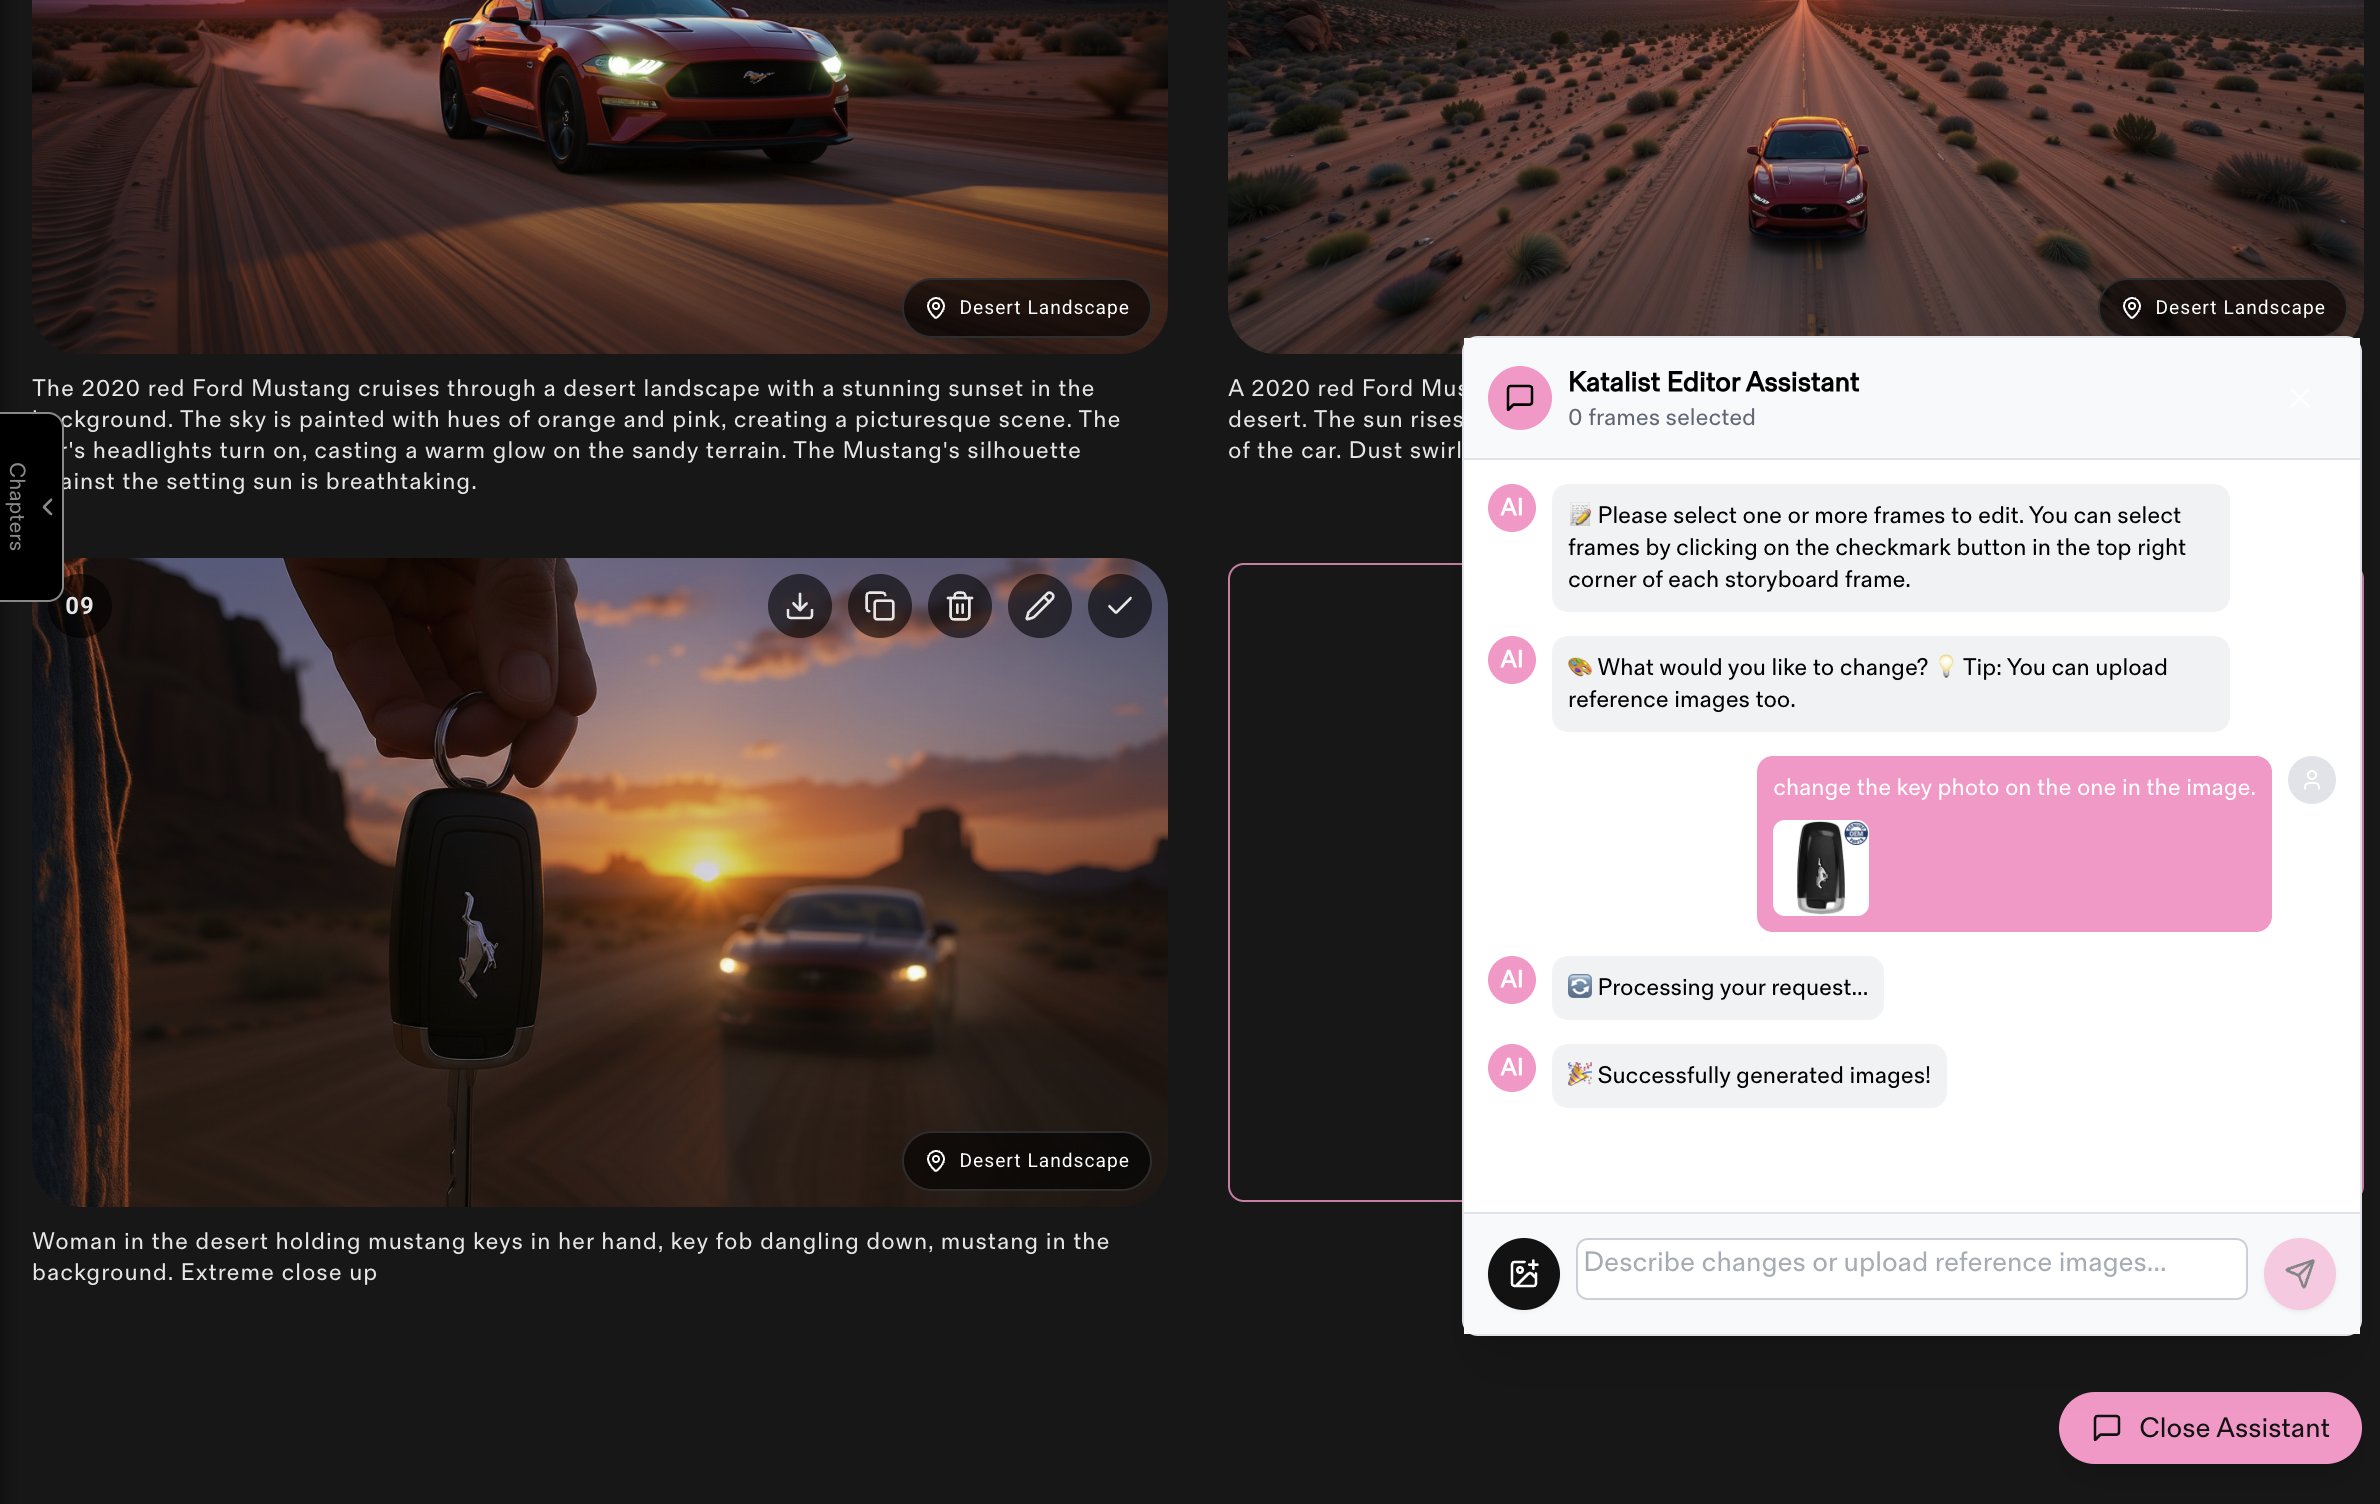Expand the Chapters side panel
Screen dimensions: 2380x1504
17,506
